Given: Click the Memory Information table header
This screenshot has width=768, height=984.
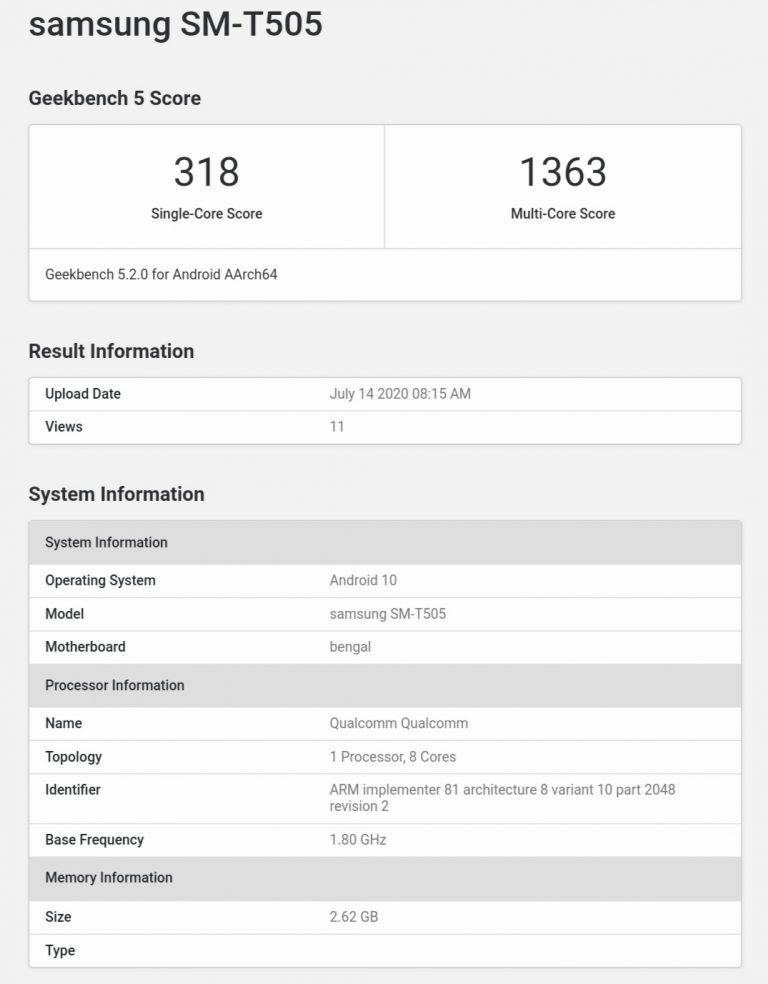Looking at the screenshot, I should (x=385, y=878).
